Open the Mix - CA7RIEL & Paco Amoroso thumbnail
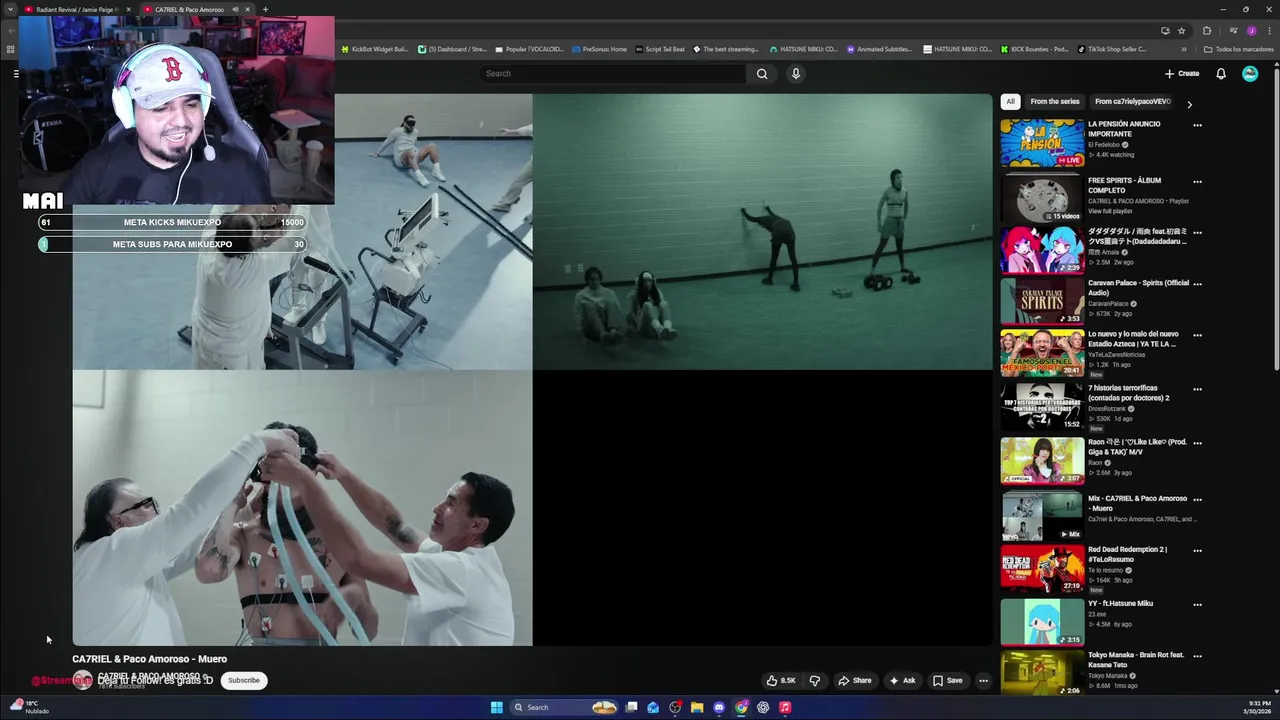 click(x=1042, y=516)
